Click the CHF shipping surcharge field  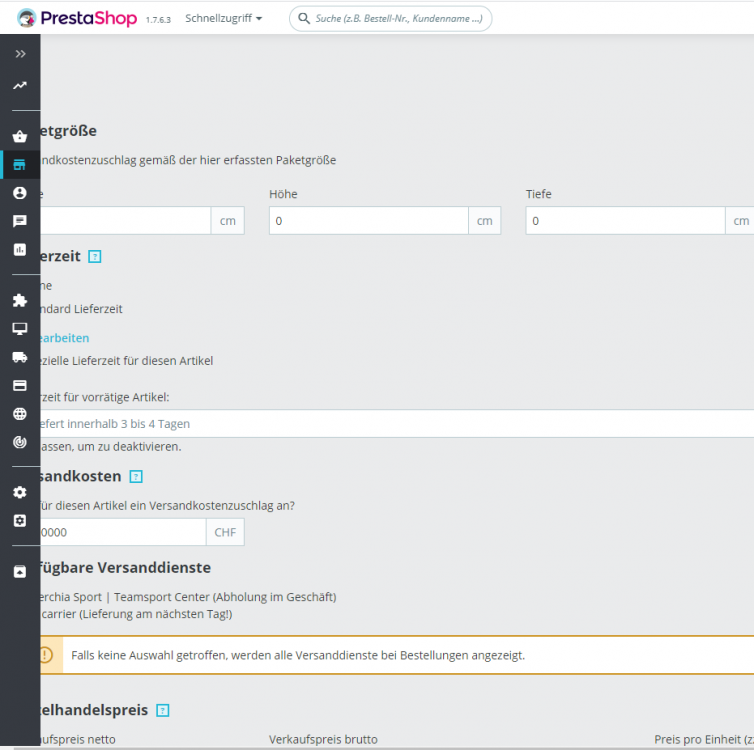(123, 532)
